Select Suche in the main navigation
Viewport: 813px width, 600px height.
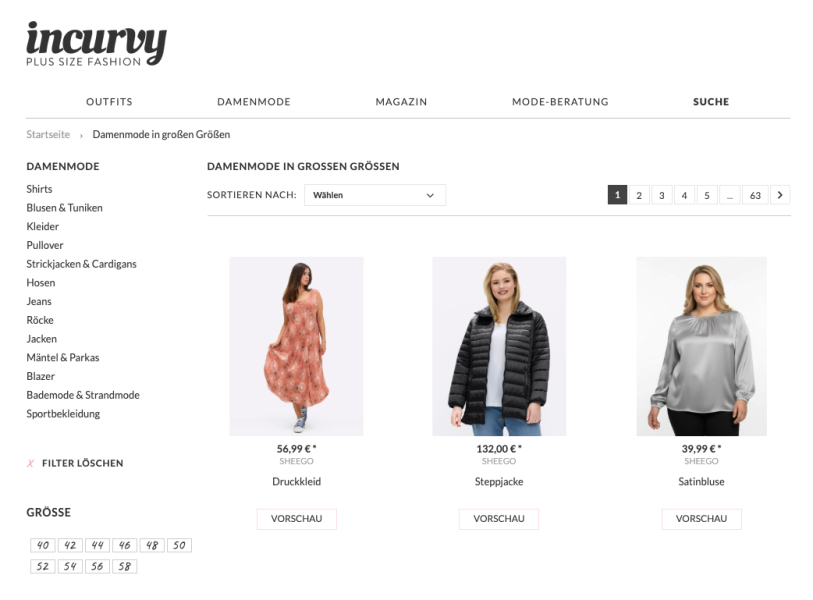coord(711,102)
